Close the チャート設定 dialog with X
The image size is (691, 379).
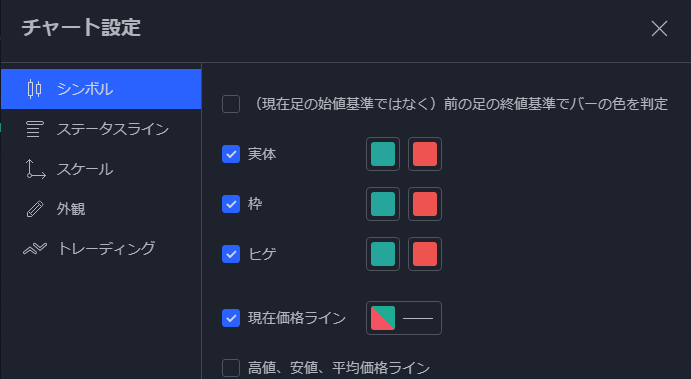tap(659, 29)
